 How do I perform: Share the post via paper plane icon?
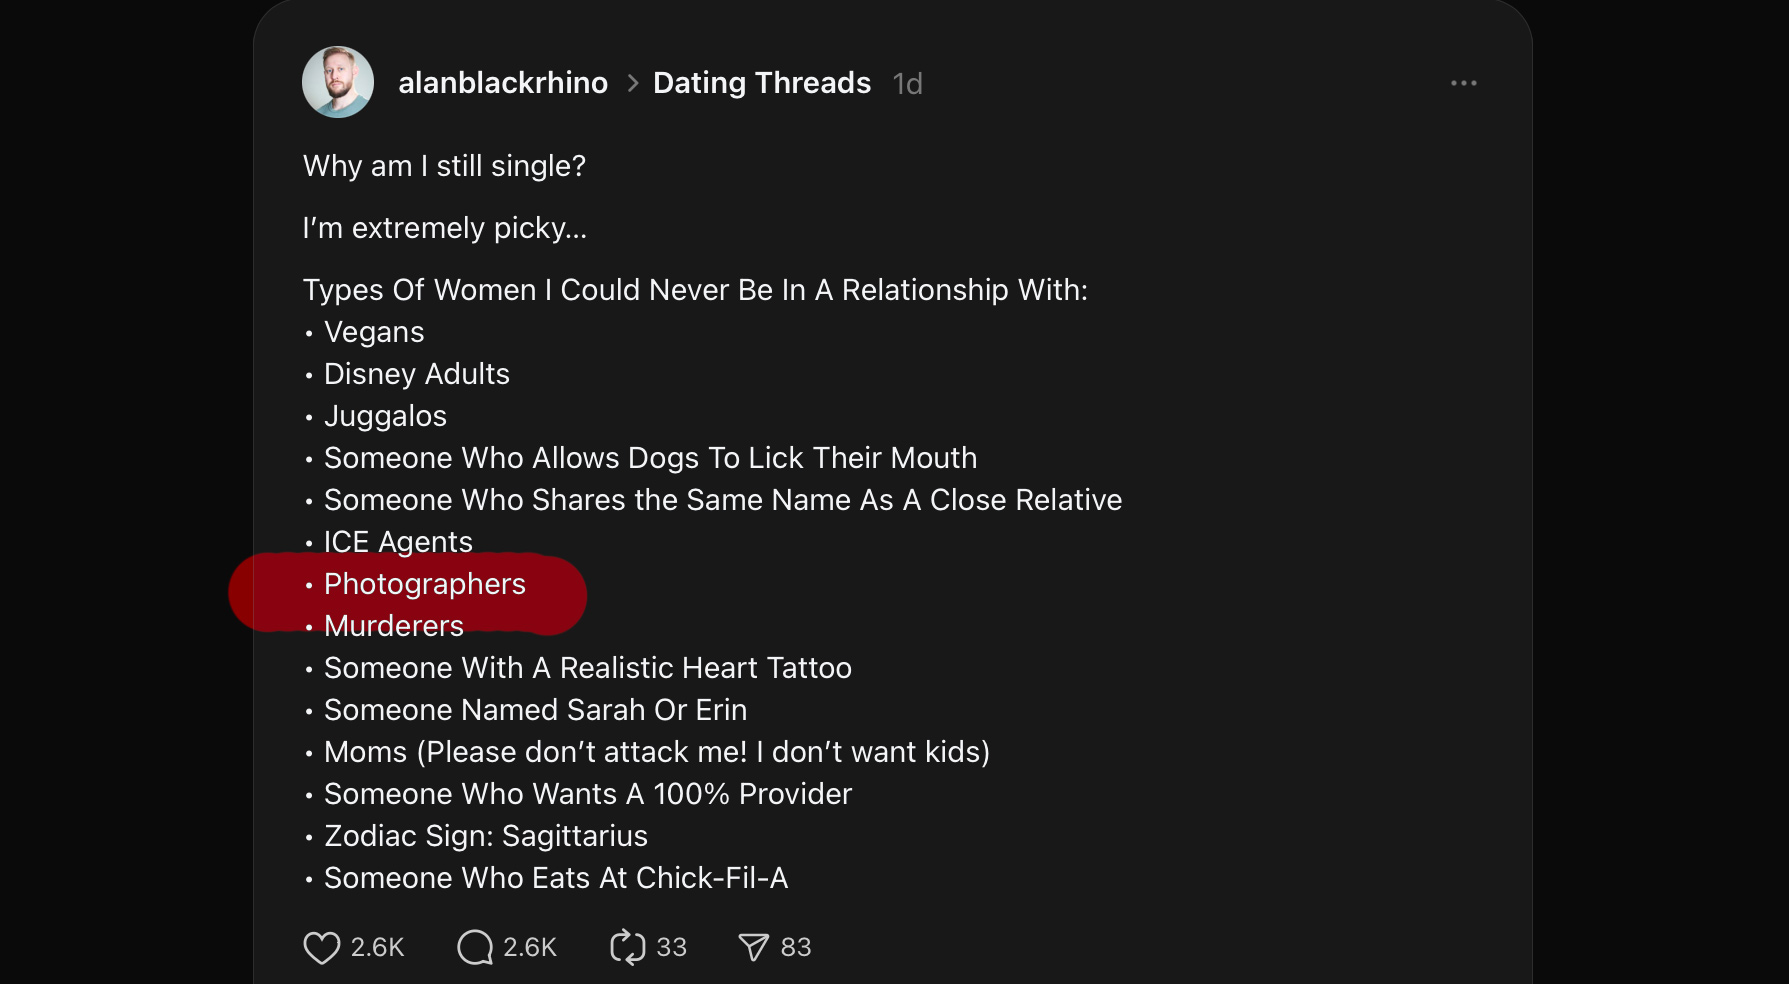[x=753, y=947]
